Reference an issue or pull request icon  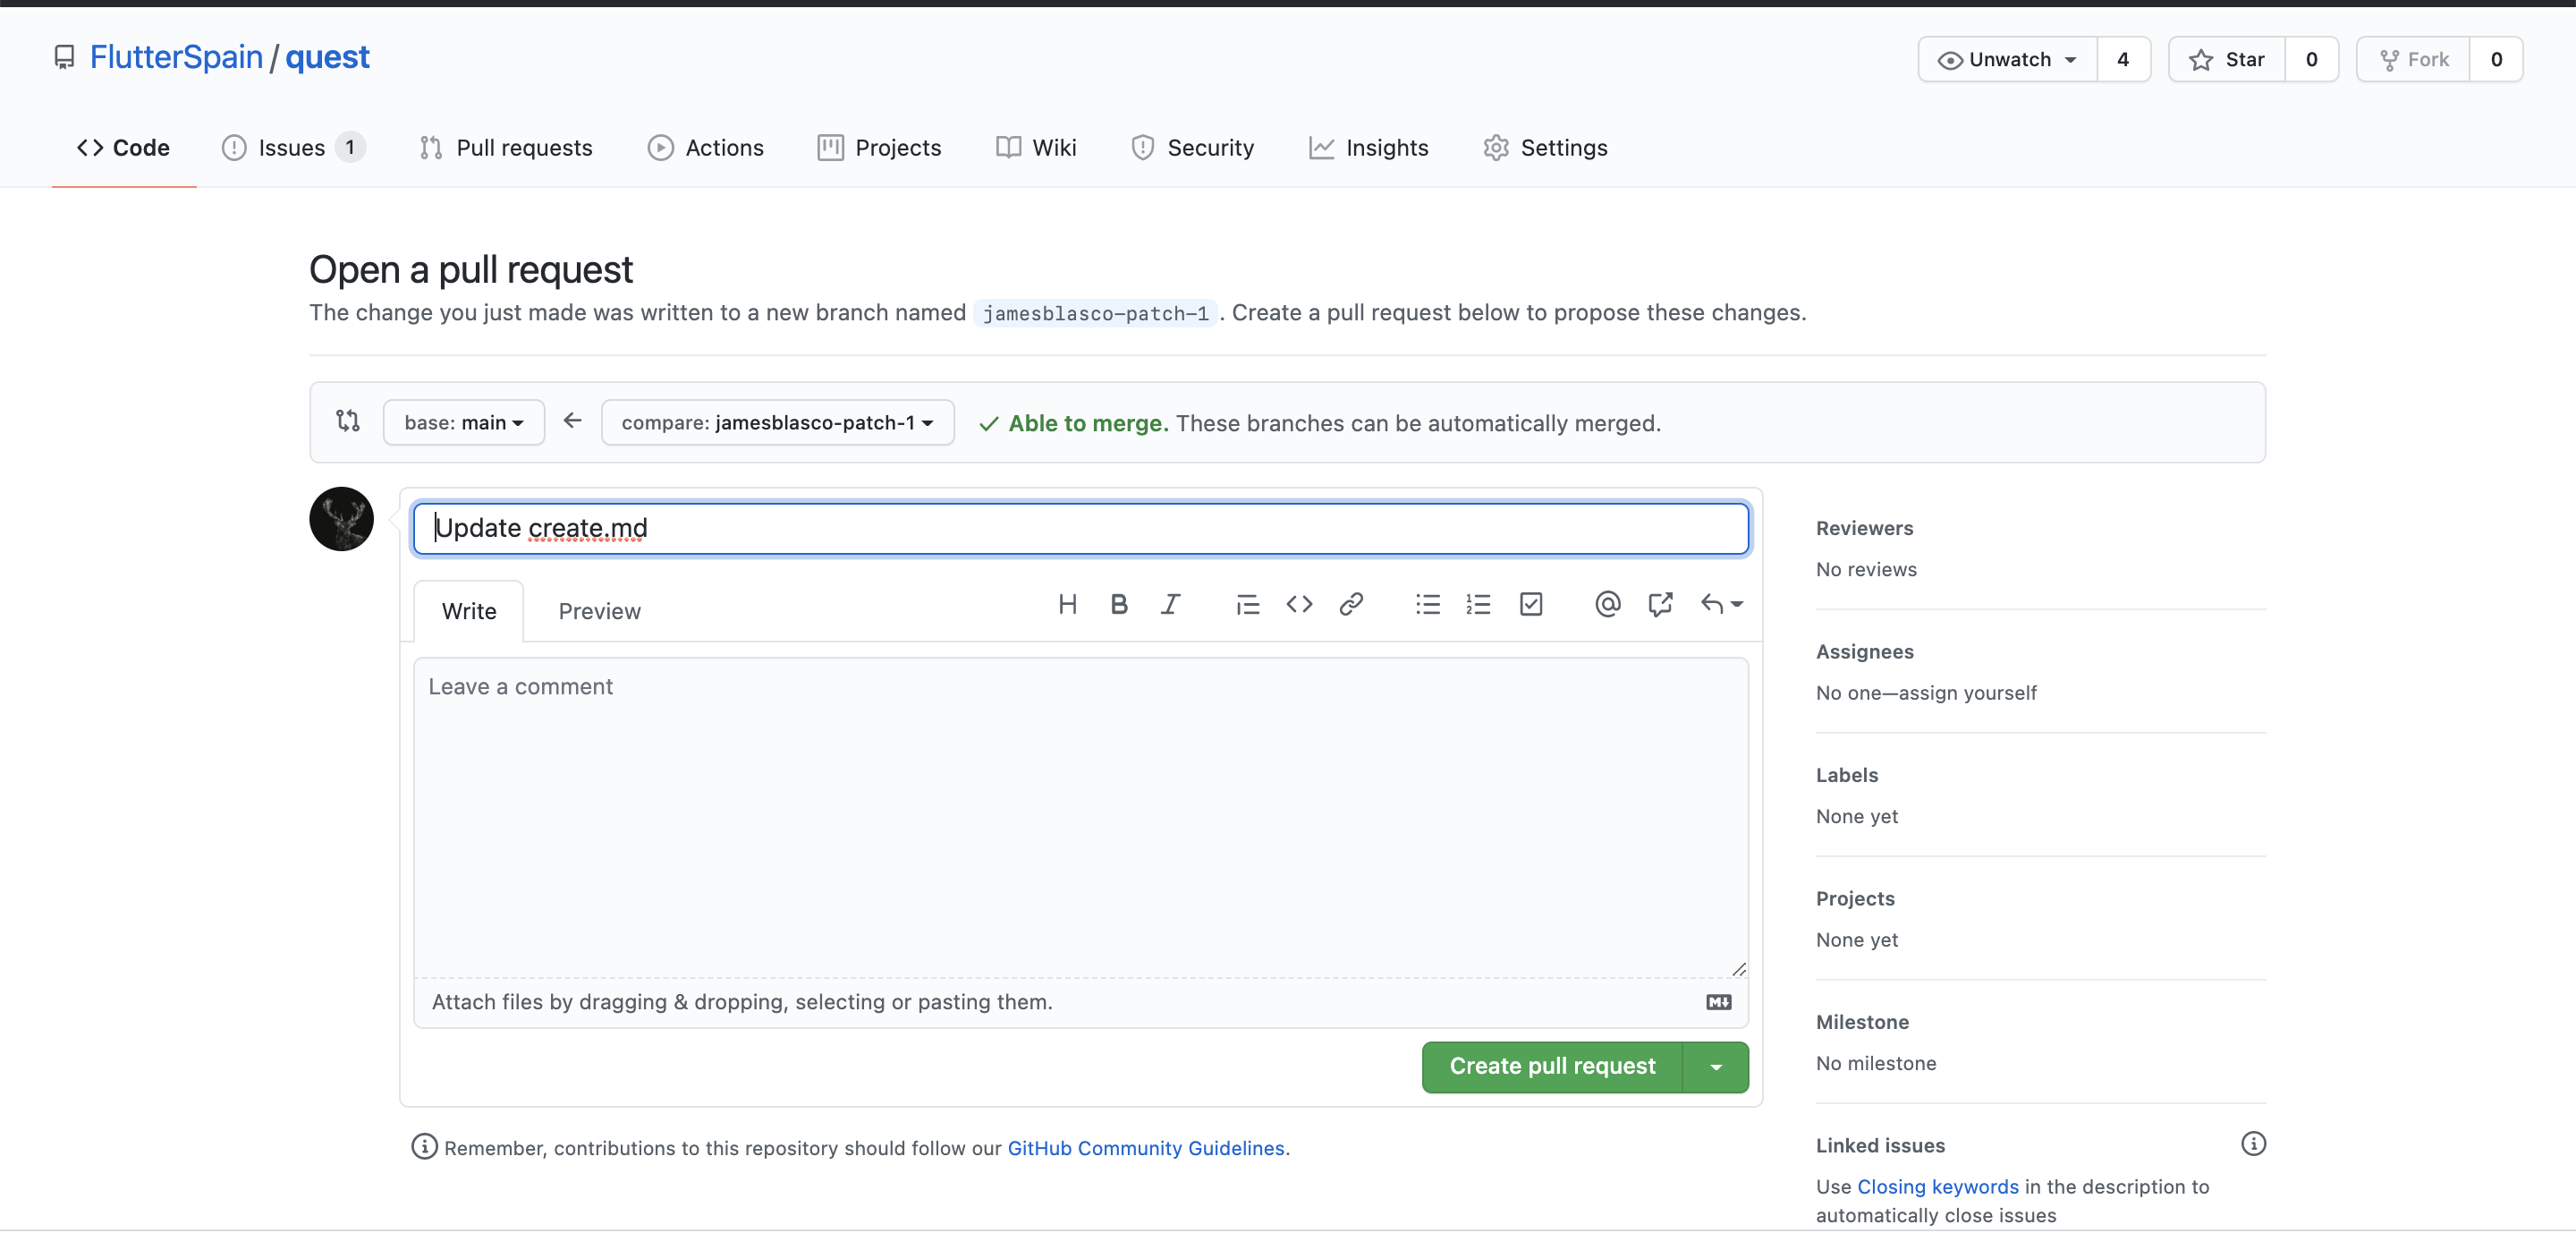[x=1659, y=604]
